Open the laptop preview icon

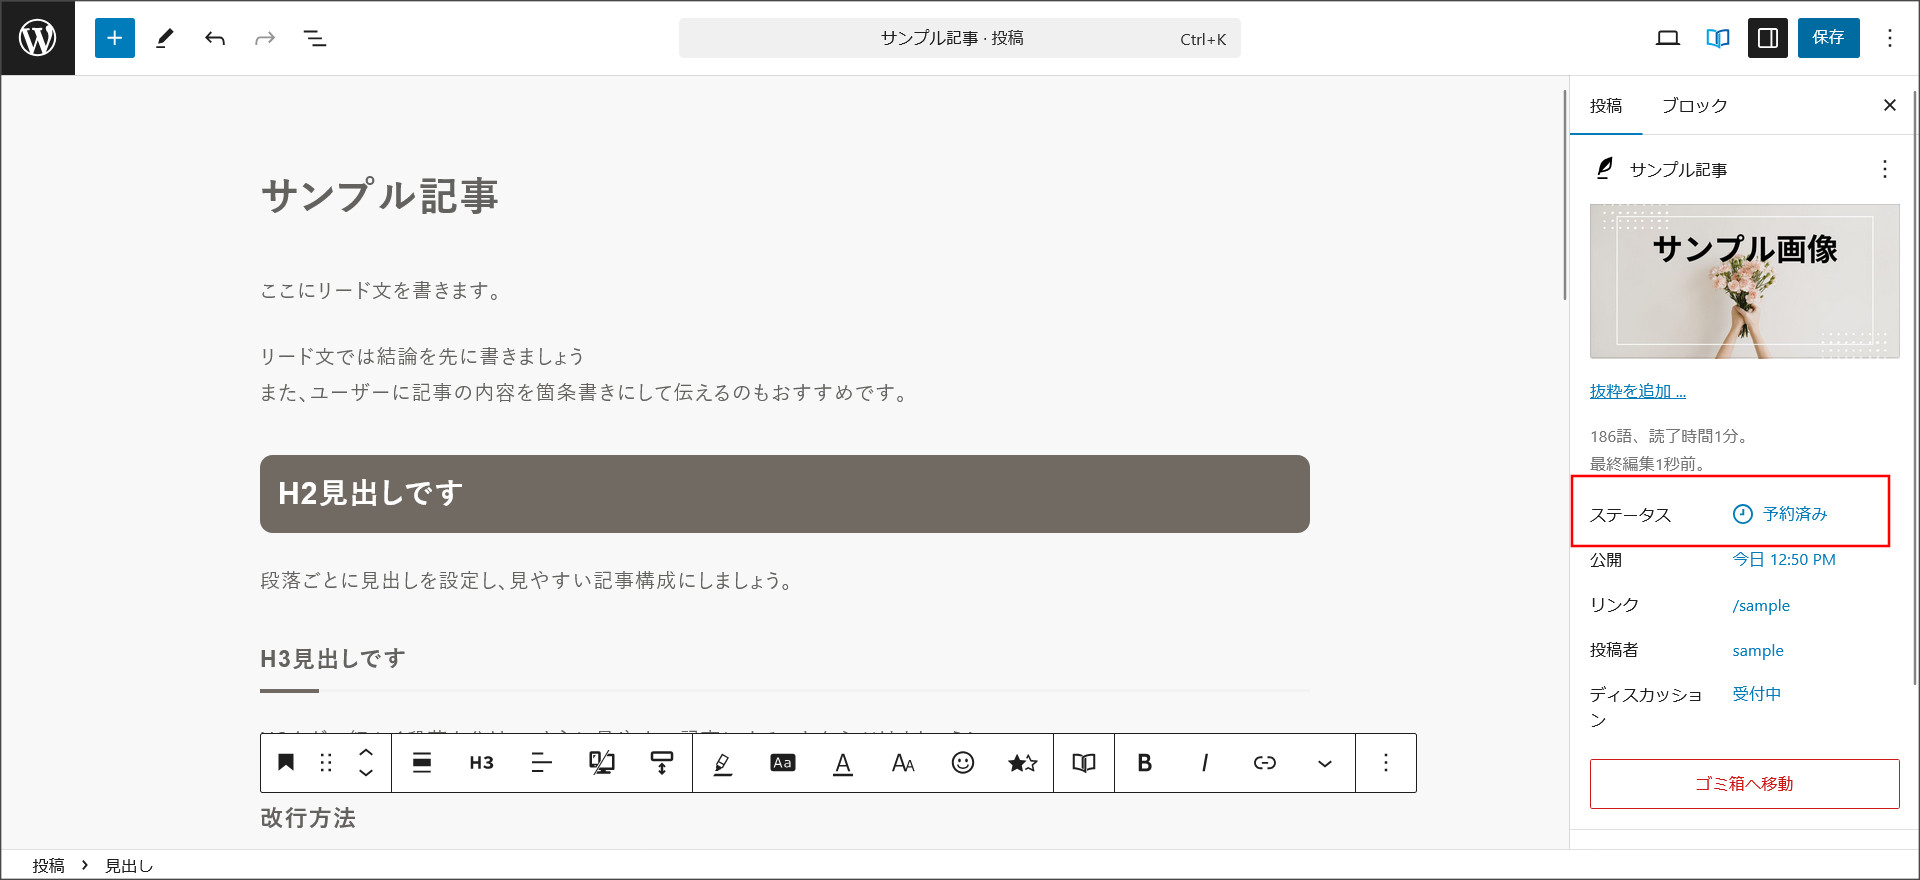(1668, 38)
